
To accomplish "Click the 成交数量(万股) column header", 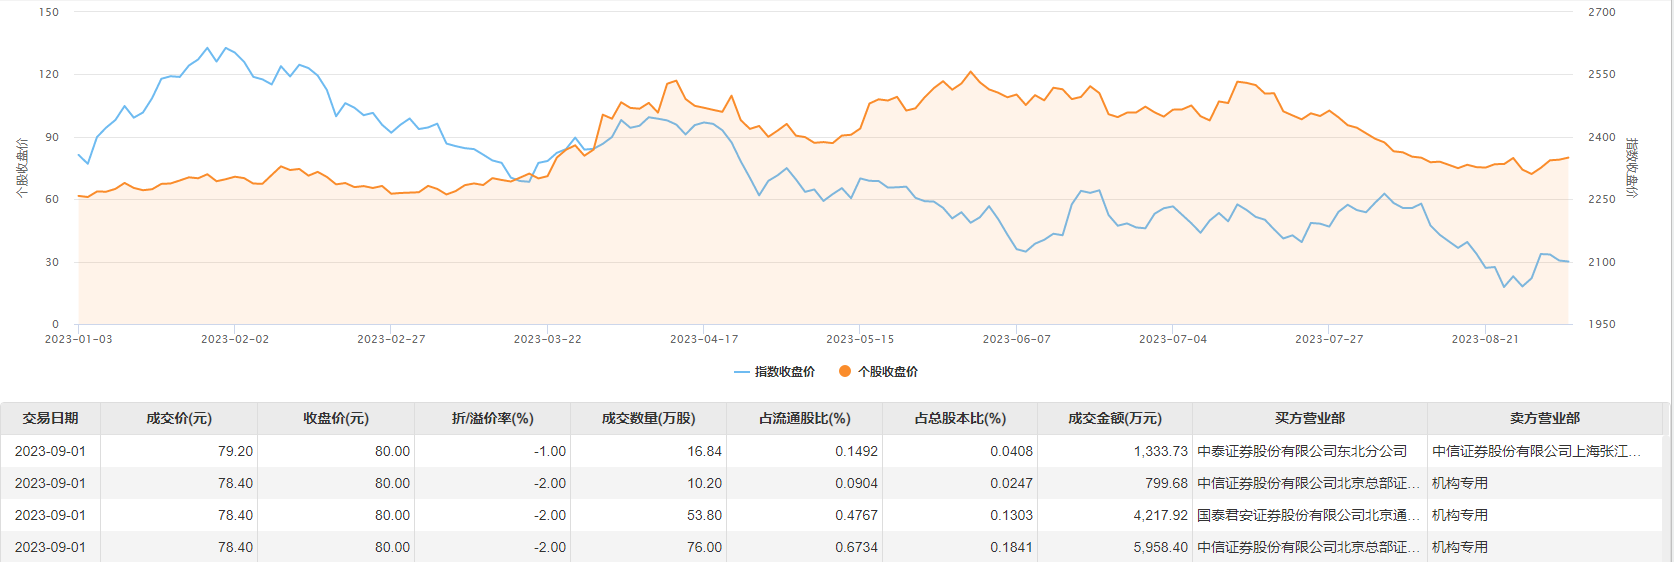I will (x=648, y=419).
